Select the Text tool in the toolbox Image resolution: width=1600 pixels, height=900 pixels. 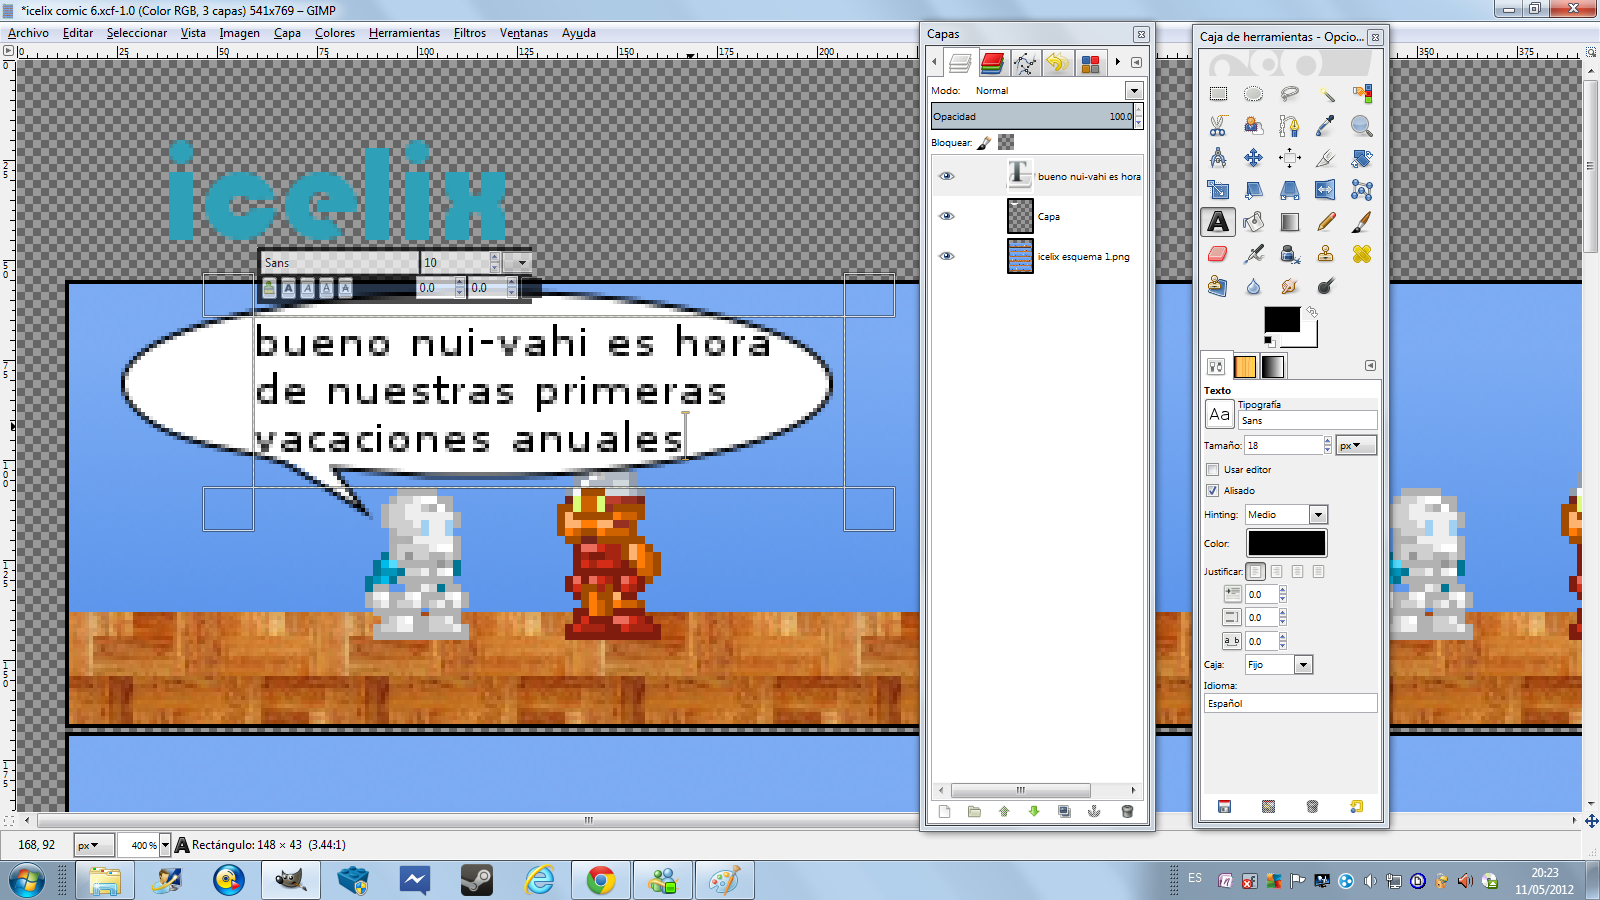coord(1218,222)
